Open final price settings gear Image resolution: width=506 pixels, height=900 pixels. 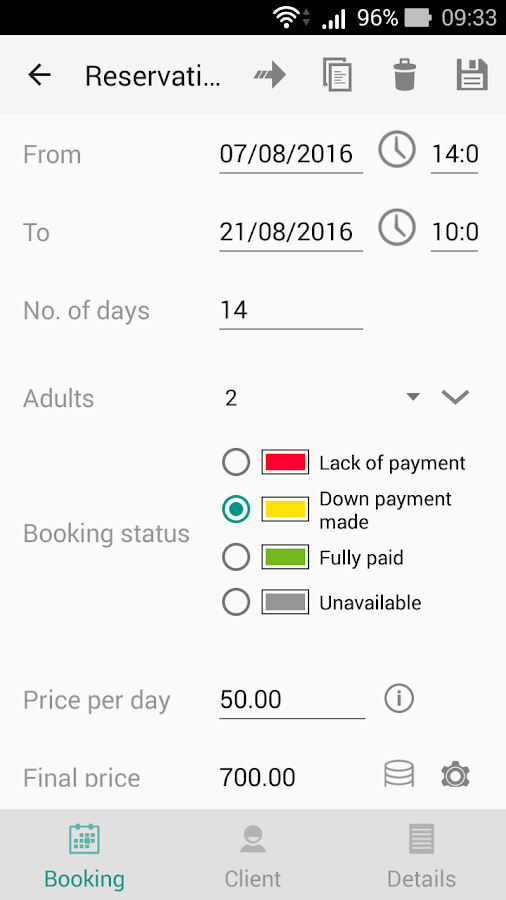[455, 775]
